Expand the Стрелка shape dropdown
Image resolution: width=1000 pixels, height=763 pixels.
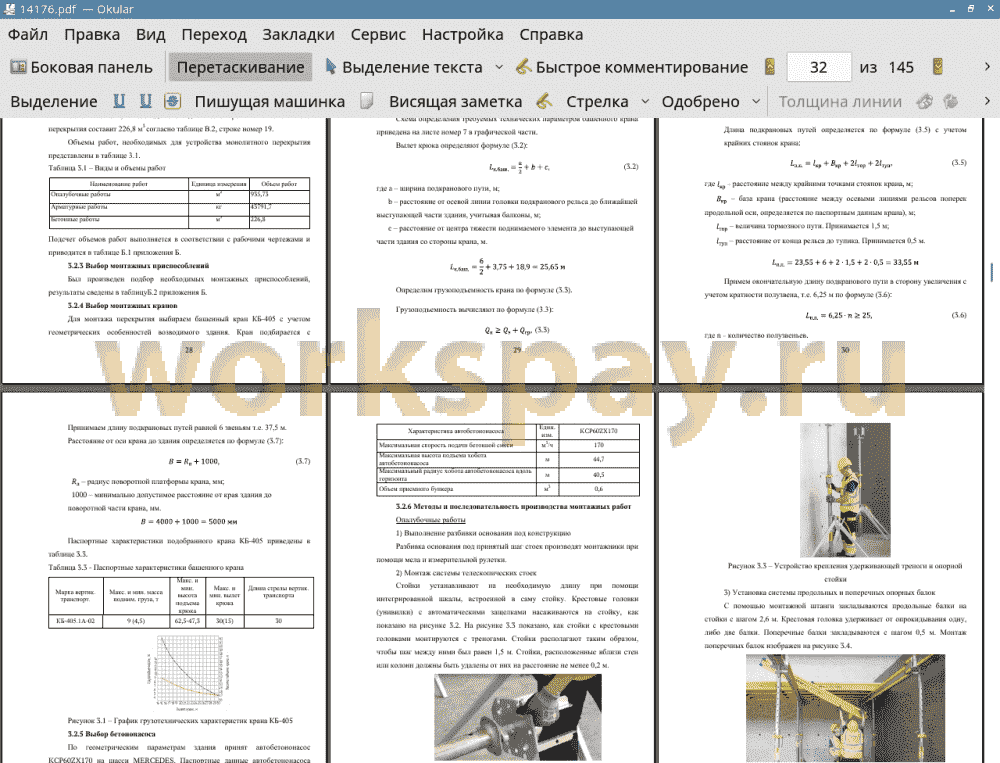tap(645, 101)
